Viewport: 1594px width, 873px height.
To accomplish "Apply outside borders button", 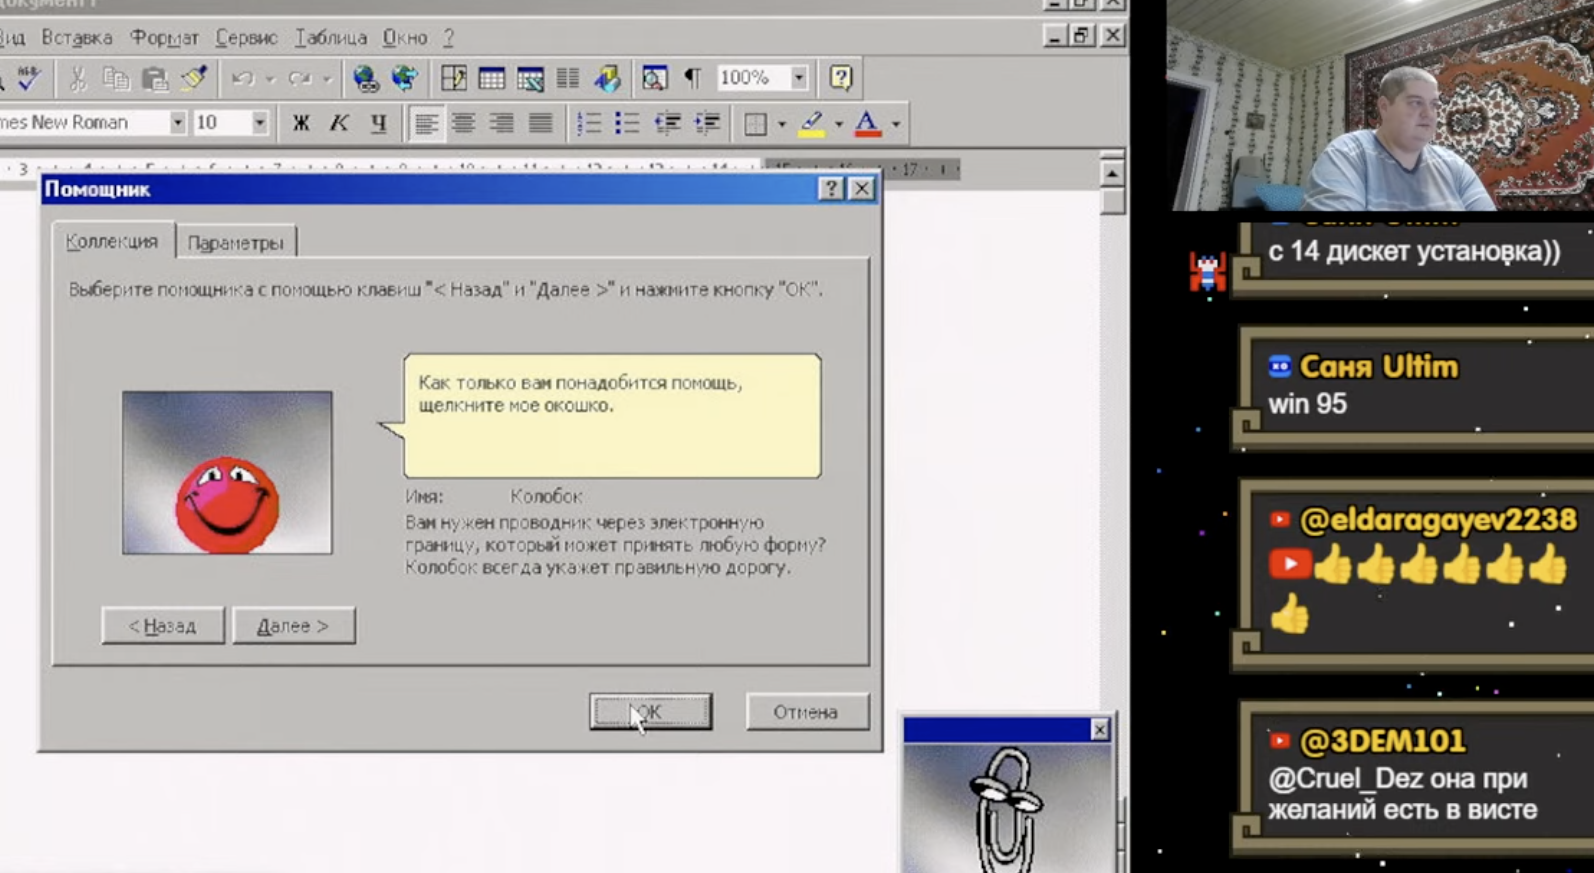I will pos(756,123).
